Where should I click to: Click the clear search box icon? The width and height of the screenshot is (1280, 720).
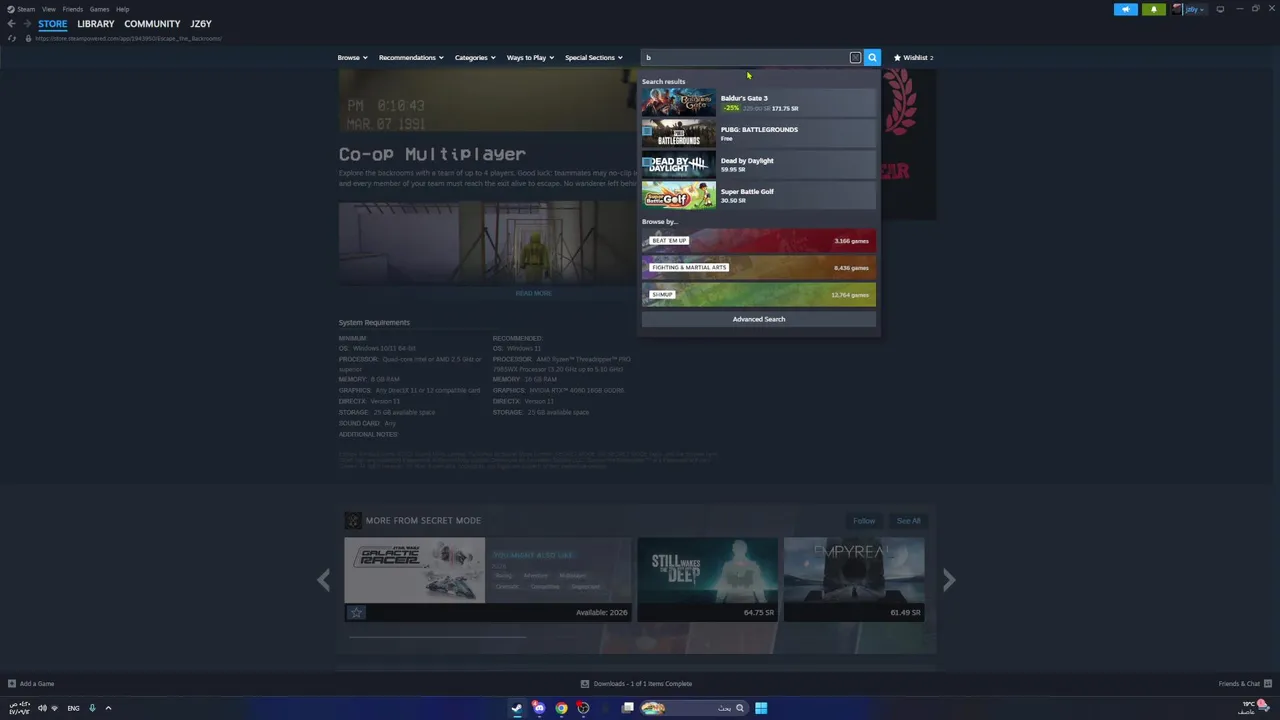click(855, 58)
